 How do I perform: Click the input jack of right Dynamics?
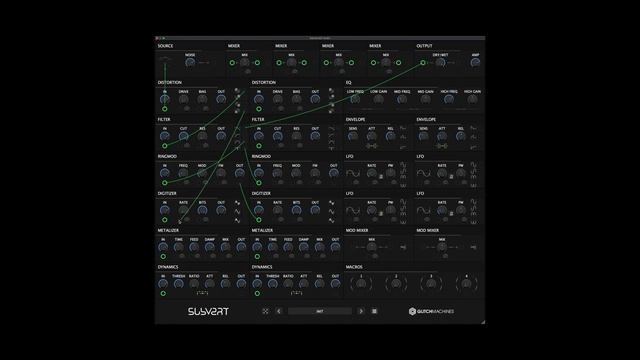click(x=257, y=293)
